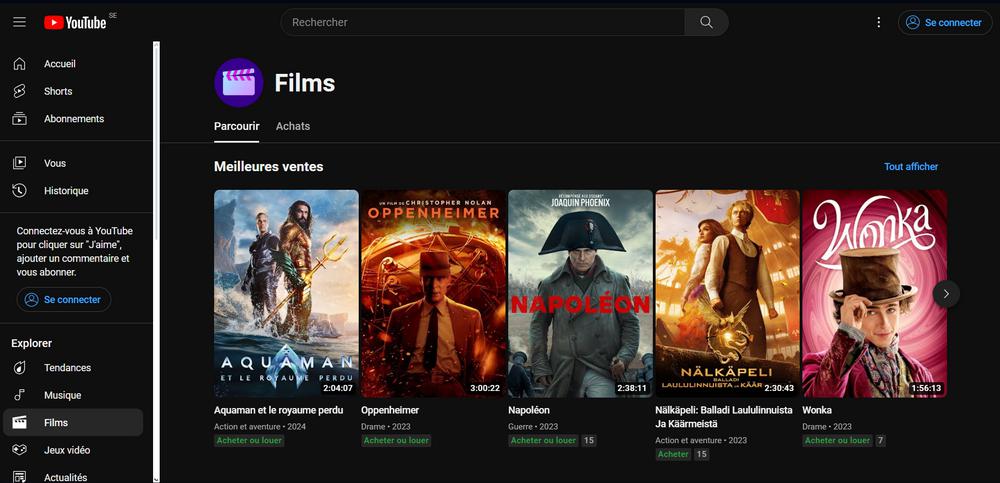Open Musique in Explorer section

coord(62,395)
